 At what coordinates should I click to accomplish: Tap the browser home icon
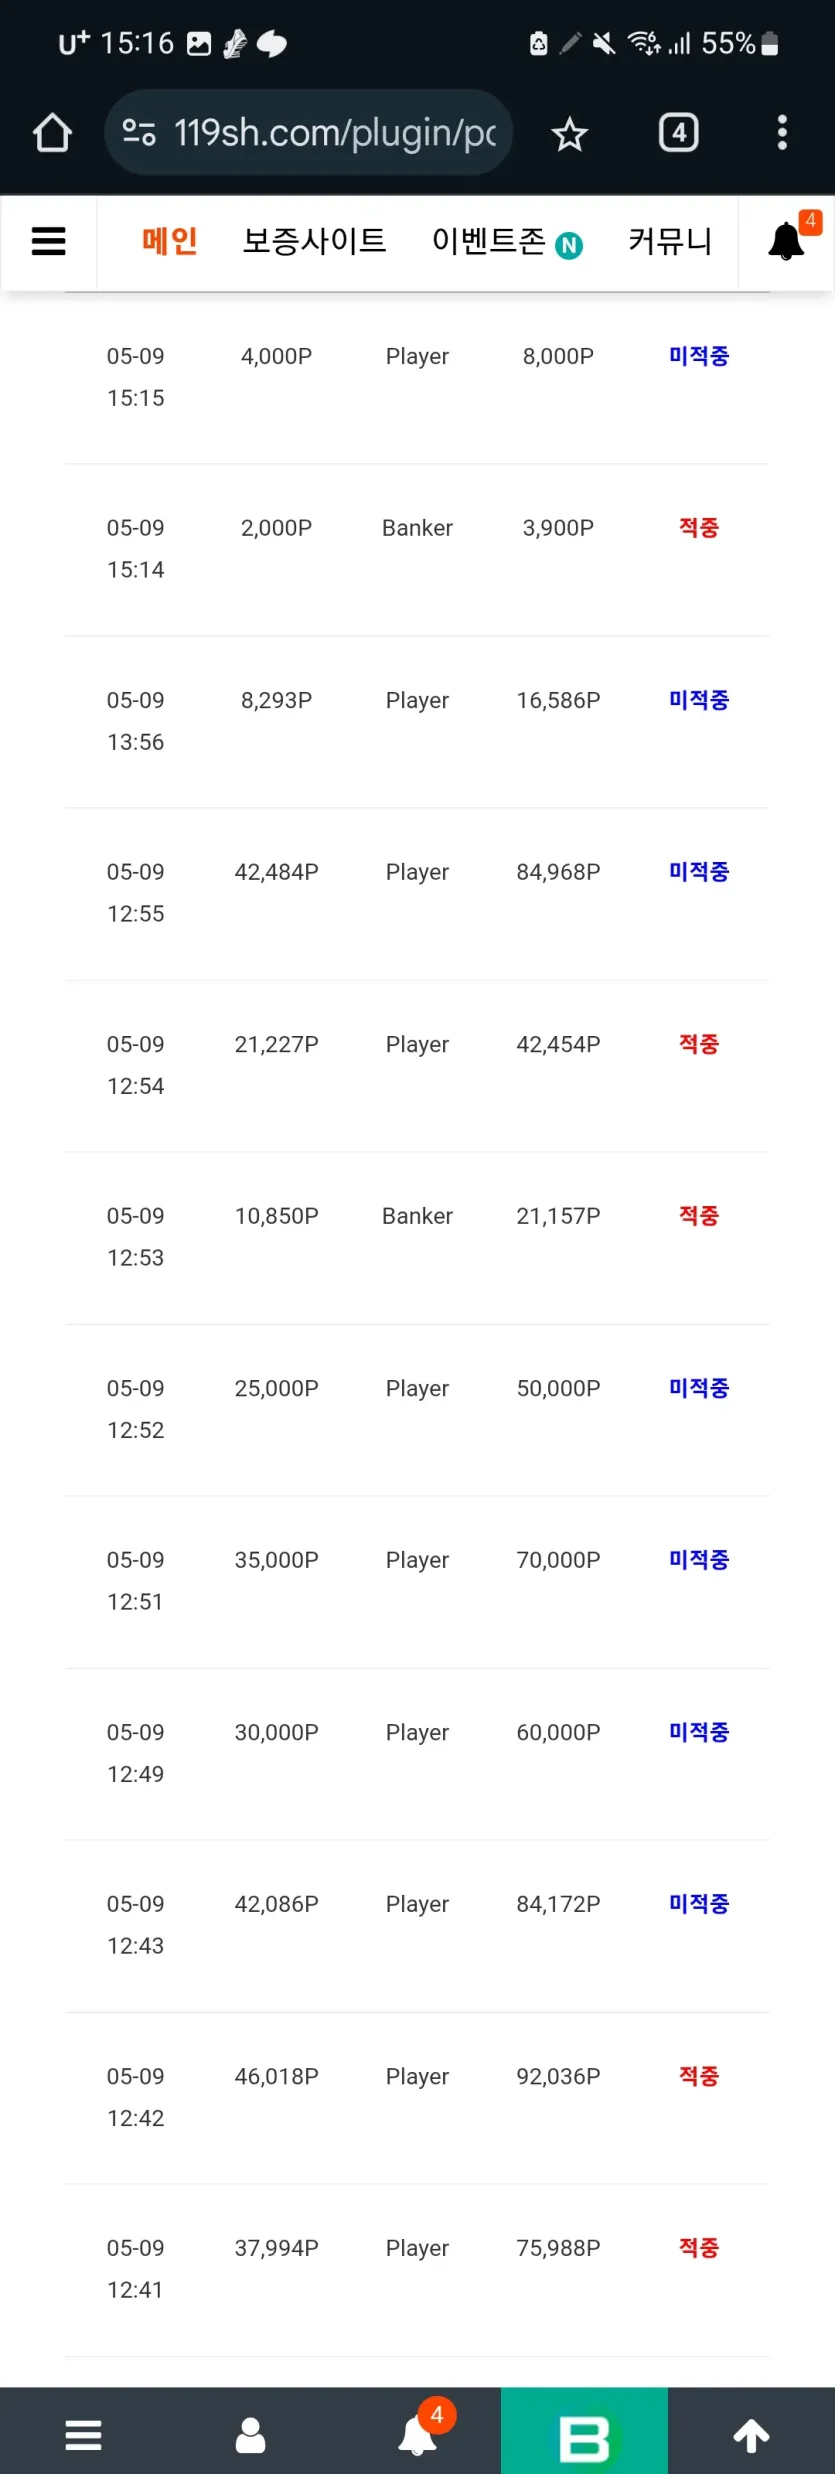52,133
